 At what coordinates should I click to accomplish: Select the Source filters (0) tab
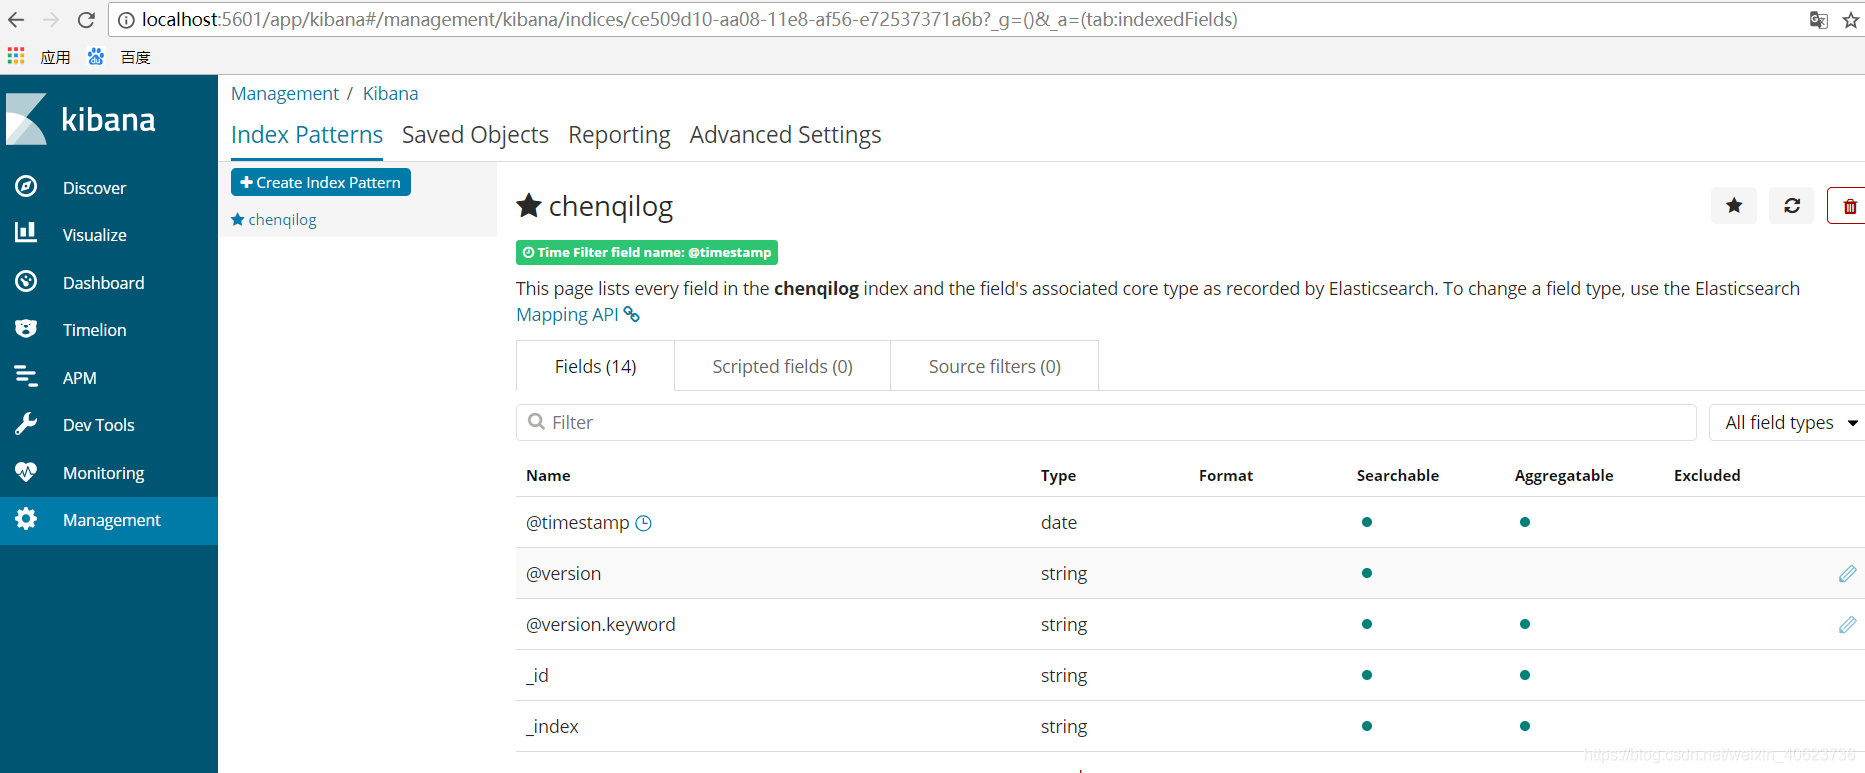tap(994, 366)
